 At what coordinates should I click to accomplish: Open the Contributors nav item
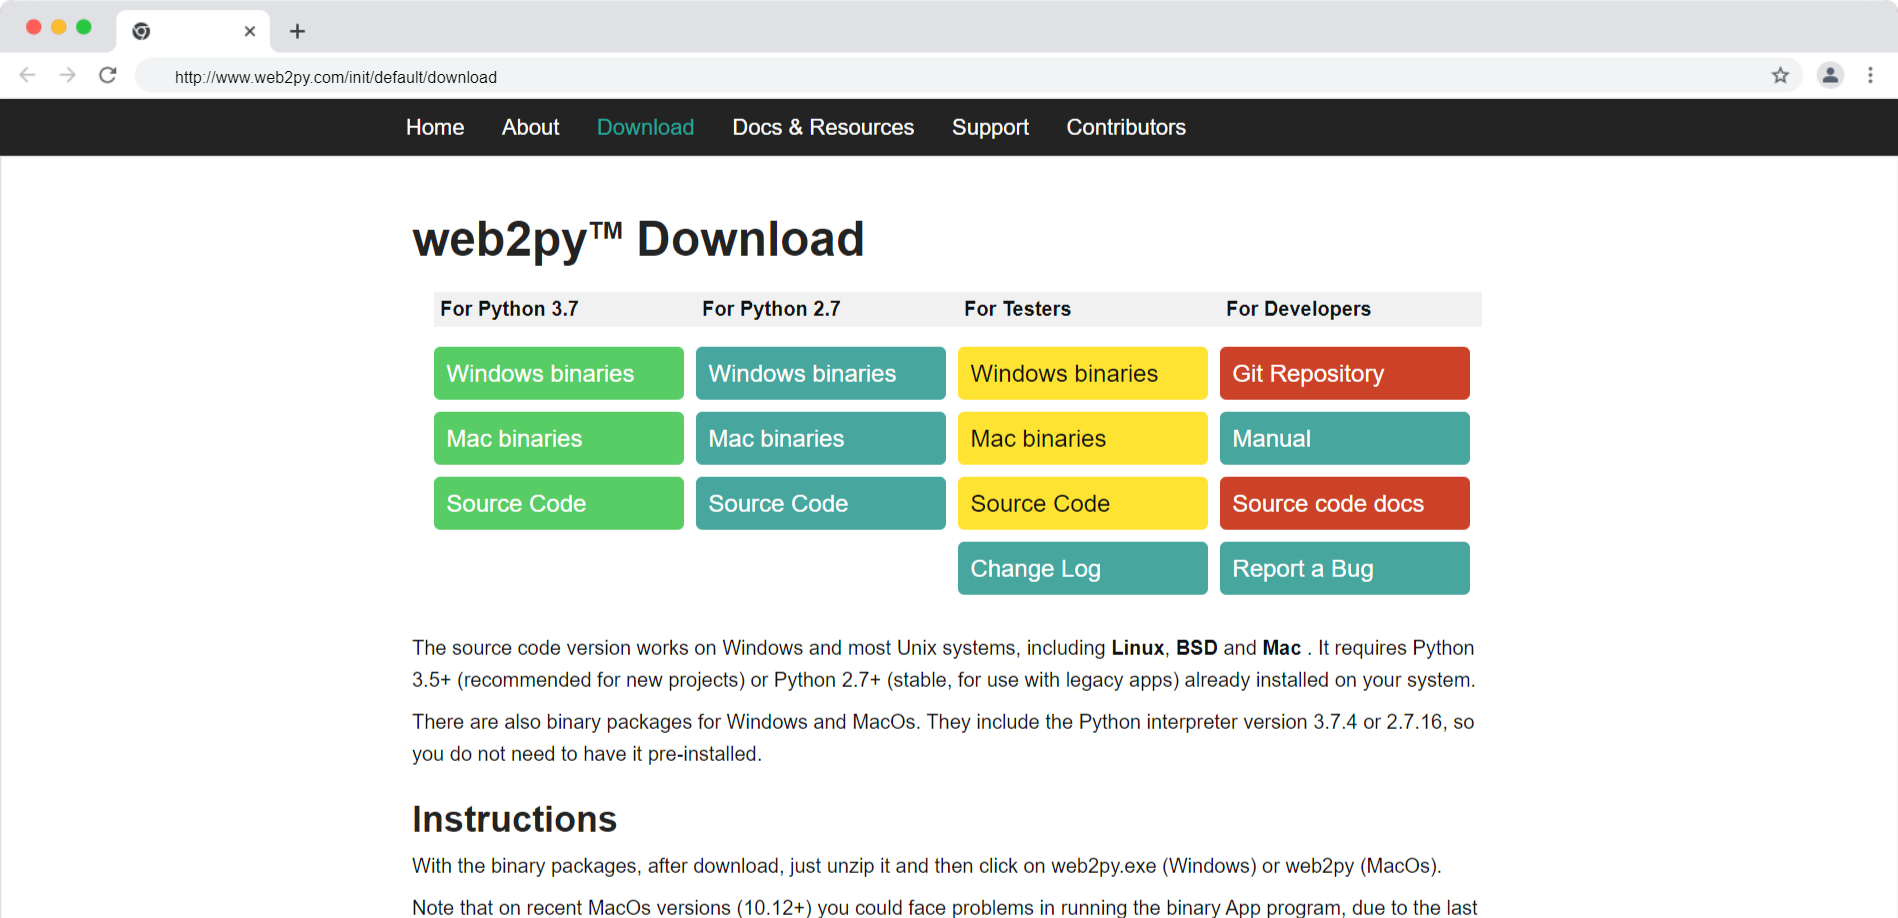[1126, 127]
